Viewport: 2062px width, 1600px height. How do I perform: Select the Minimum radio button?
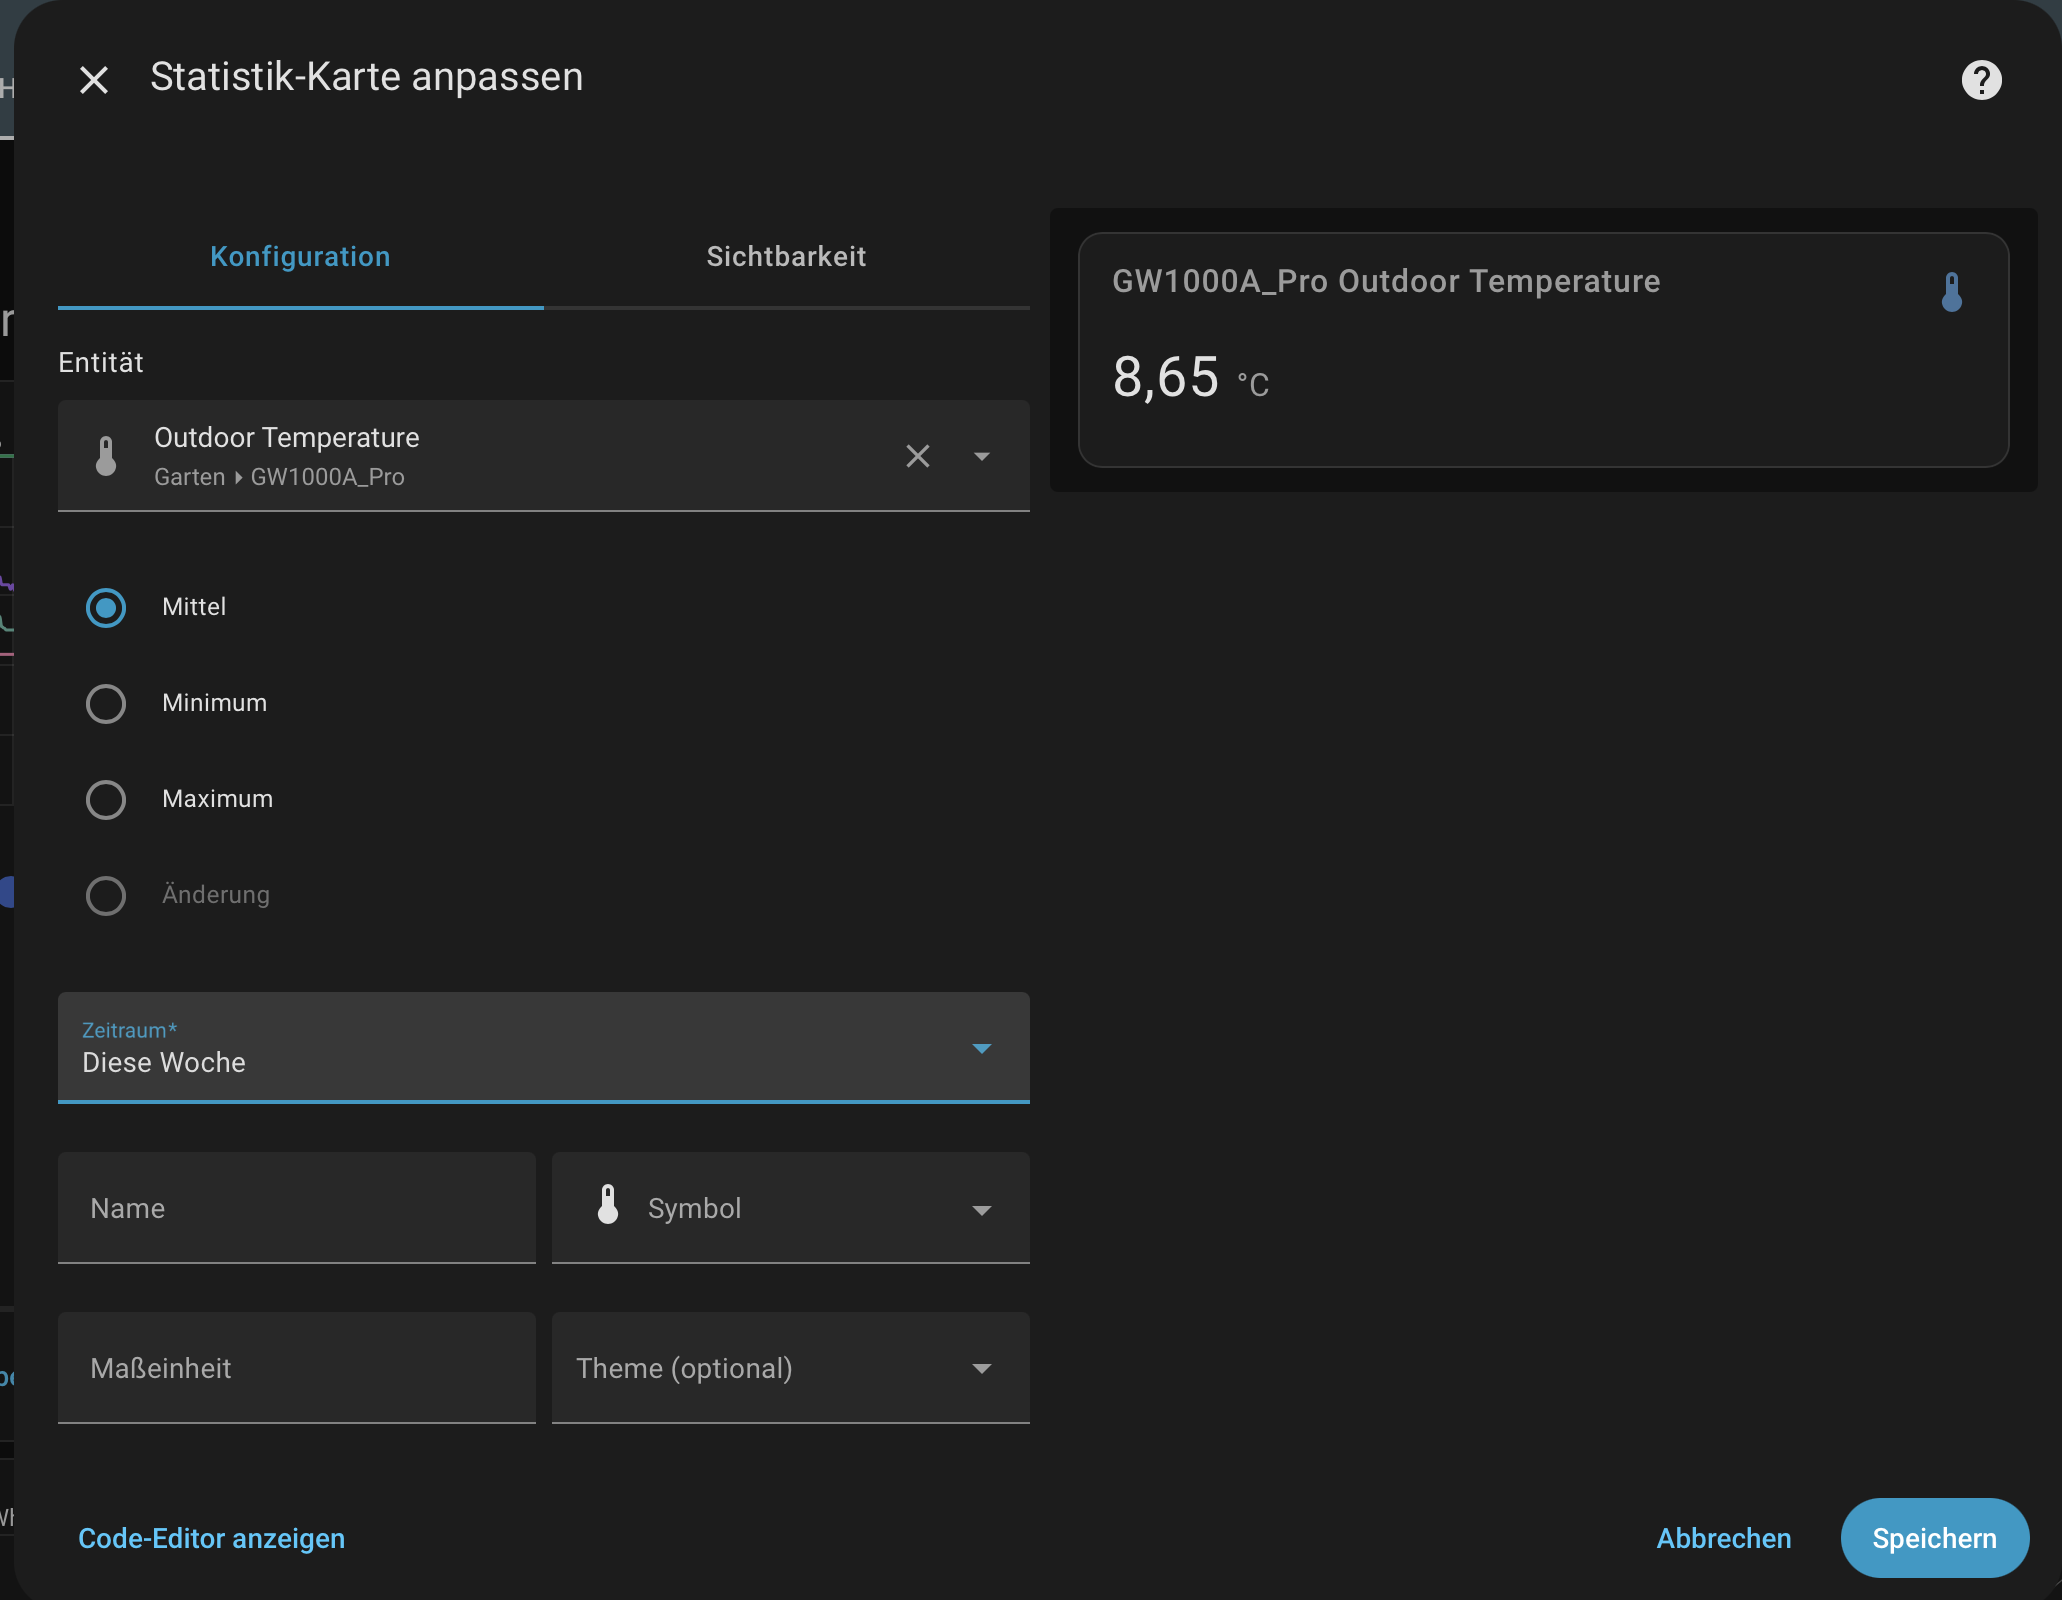pos(106,703)
